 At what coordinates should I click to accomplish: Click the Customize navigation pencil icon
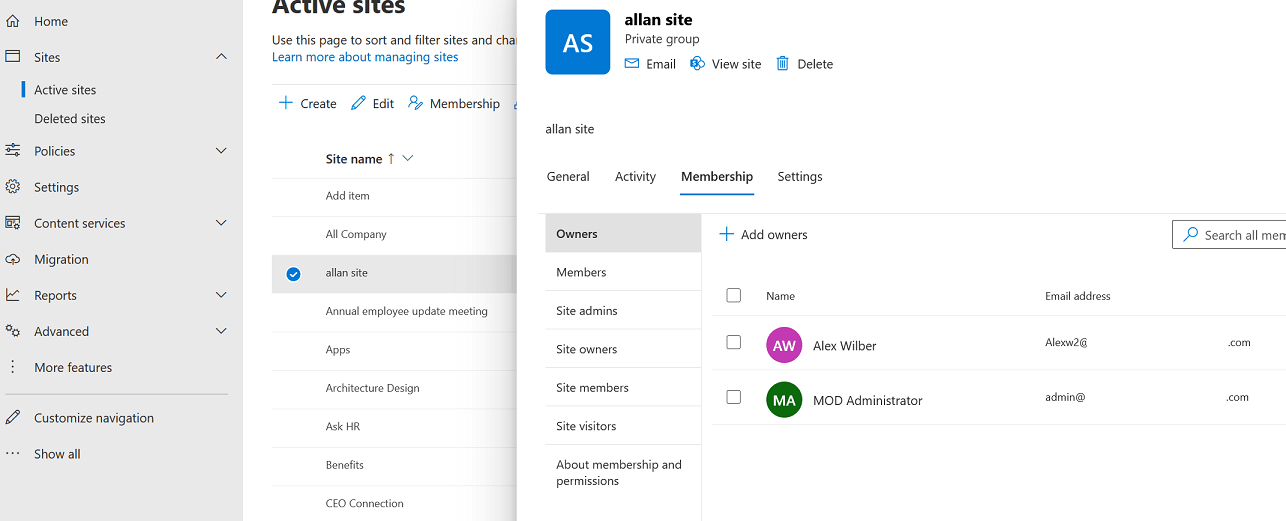[x=13, y=418]
